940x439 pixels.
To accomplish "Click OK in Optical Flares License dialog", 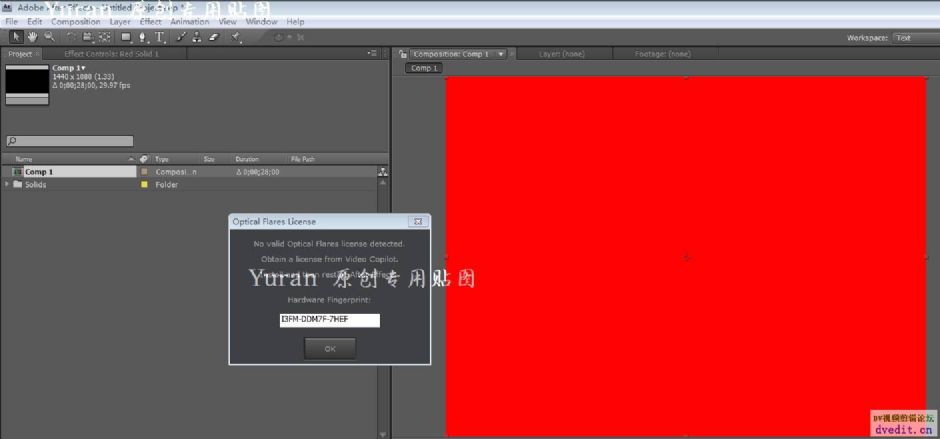I will [330, 348].
